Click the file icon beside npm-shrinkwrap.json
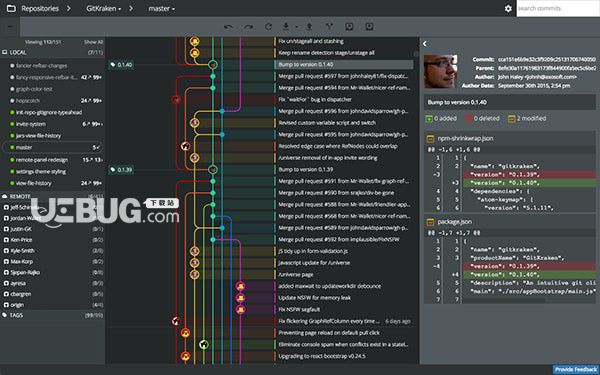Image resolution: width=600 pixels, height=375 pixels. tap(430, 139)
